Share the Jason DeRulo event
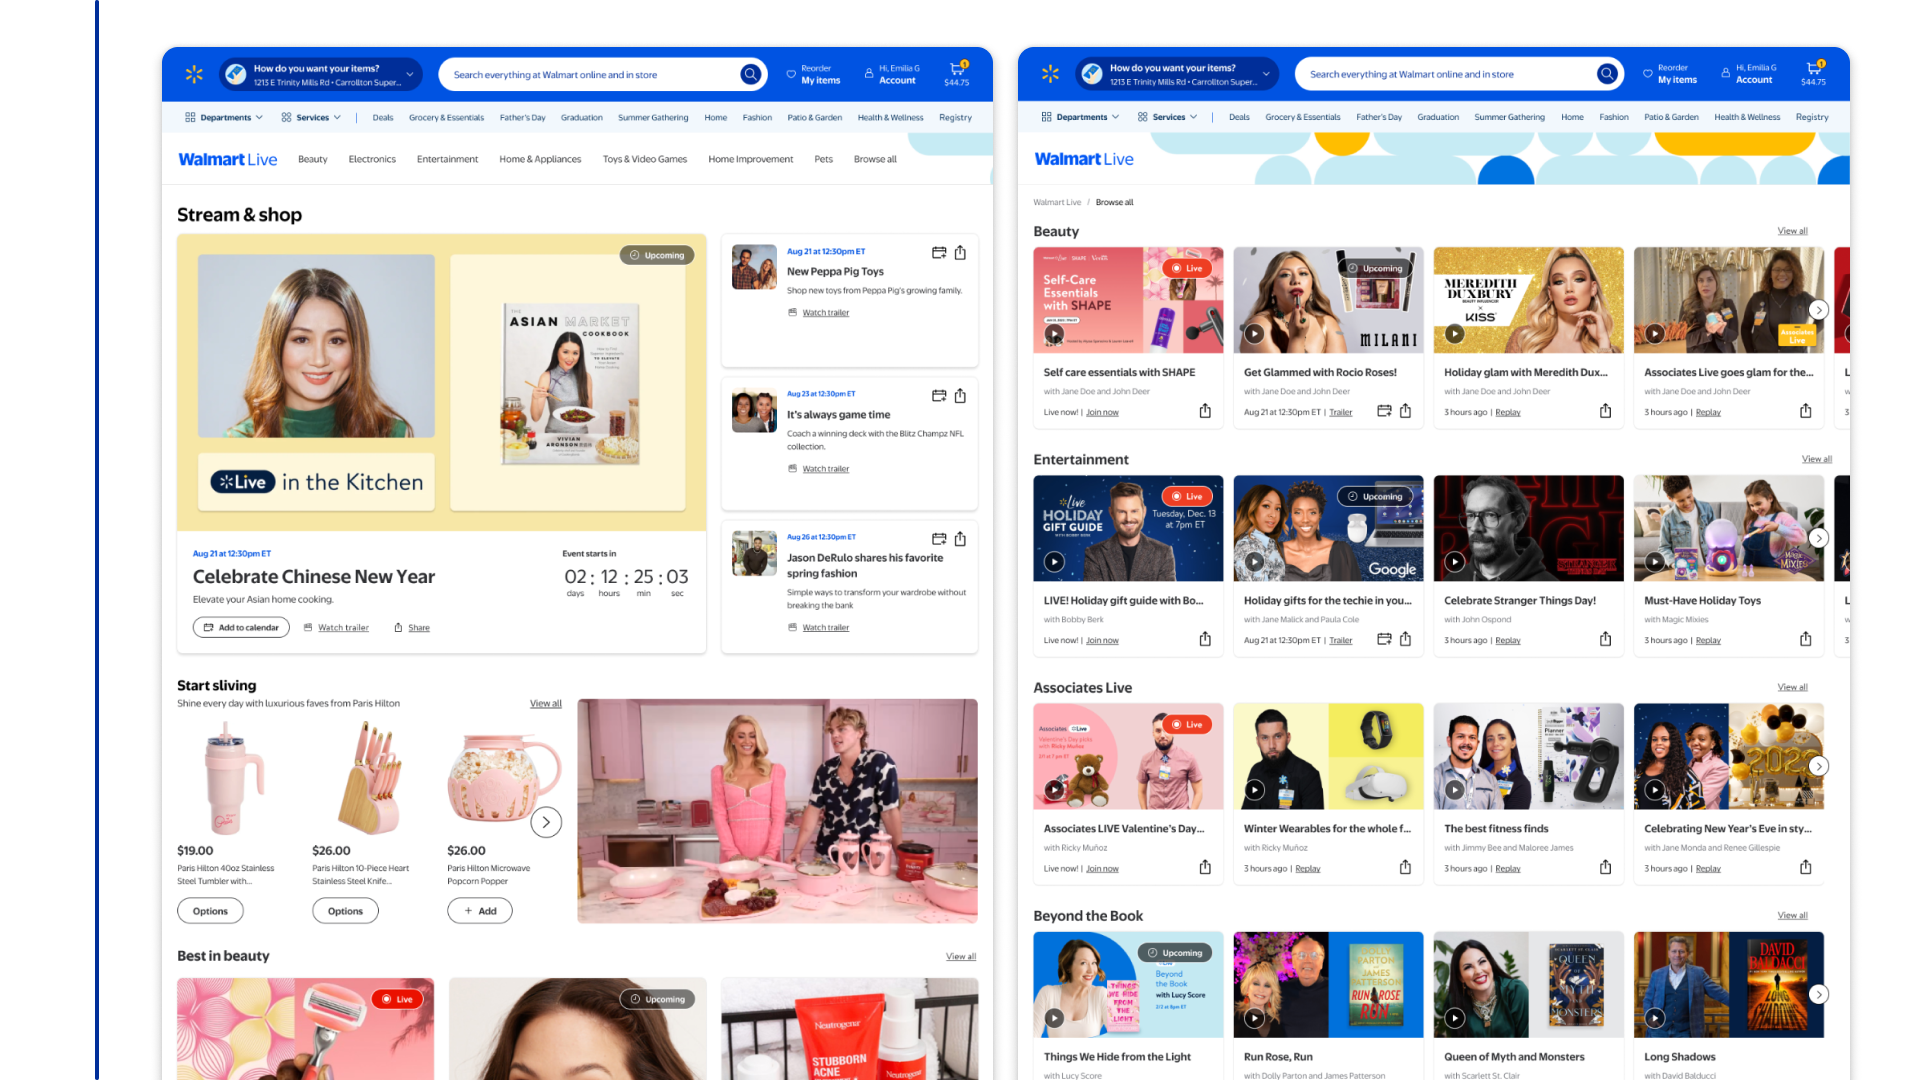Image resolution: width=1920 pixels, height=1080 pixels. click(x=960, y=539)
